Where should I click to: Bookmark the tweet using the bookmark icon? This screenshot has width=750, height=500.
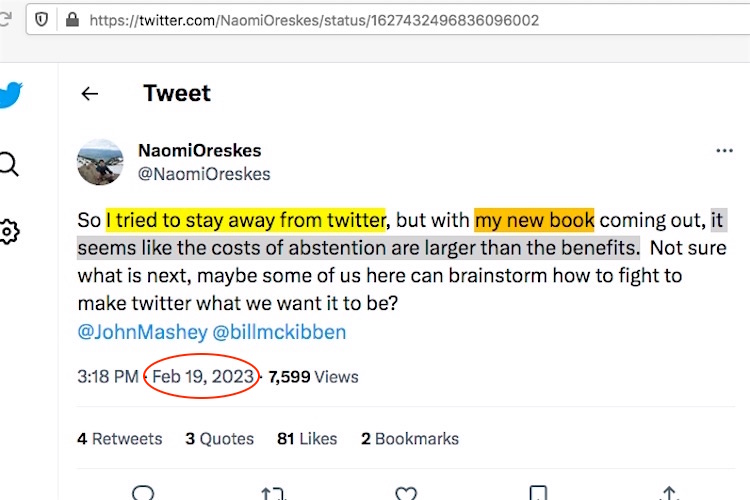coord(538,493)
